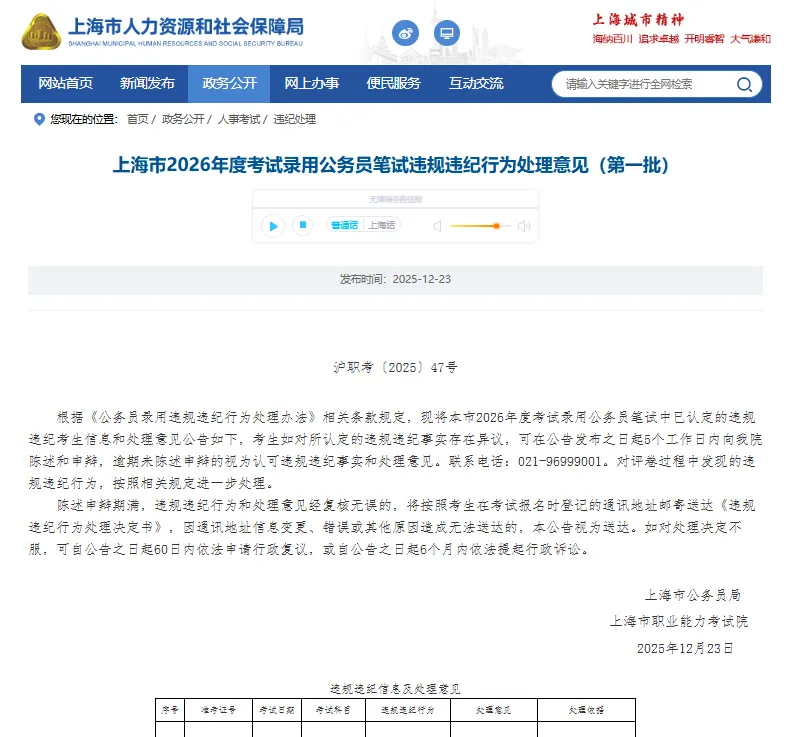This screenshot has width=807, height=737.
Task: Switch audio language to 上海话
Action: click(x=382, y=225)
